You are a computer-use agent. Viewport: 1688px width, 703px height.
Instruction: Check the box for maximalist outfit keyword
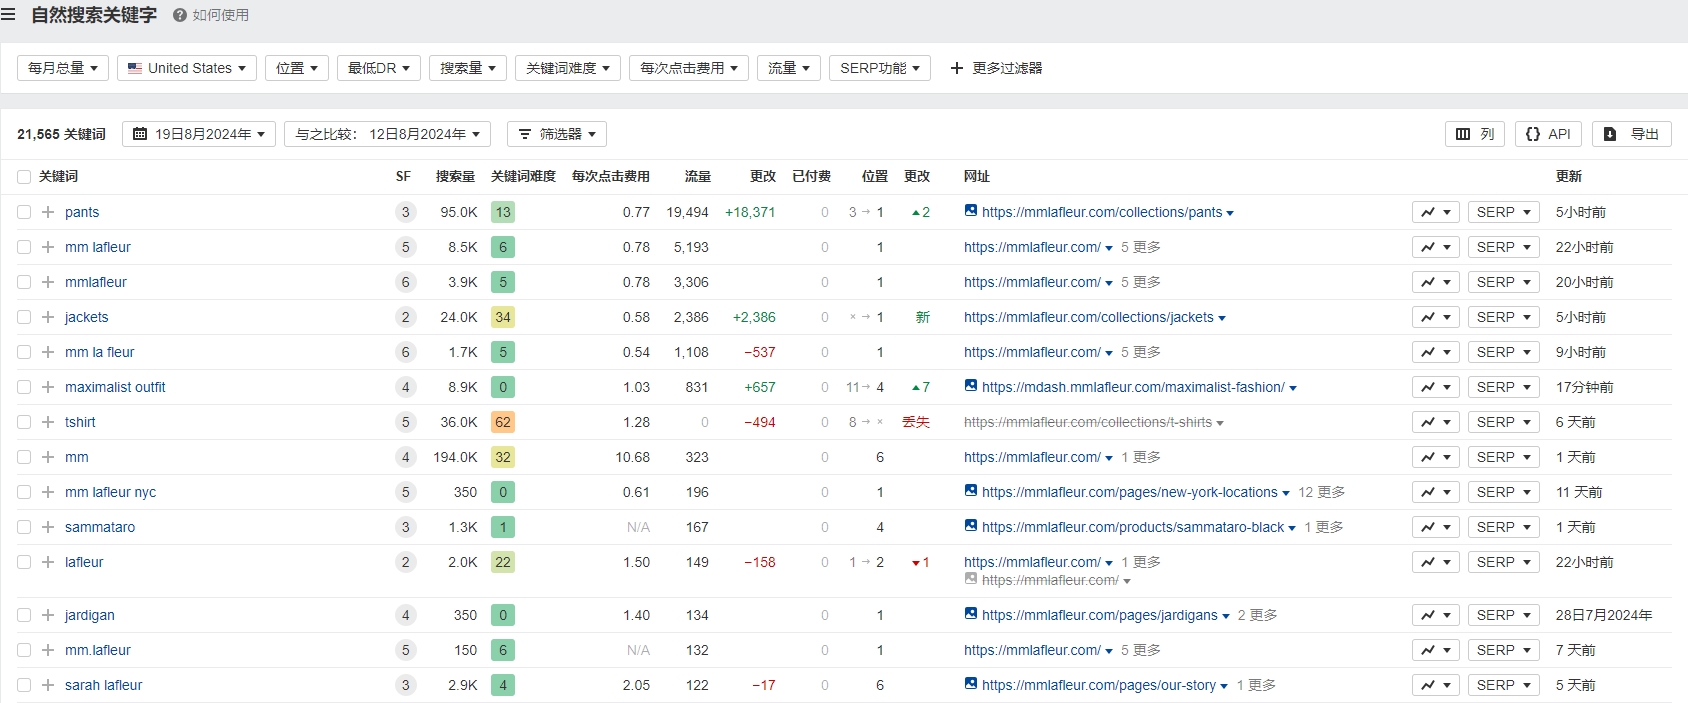(x=24, y=387)
